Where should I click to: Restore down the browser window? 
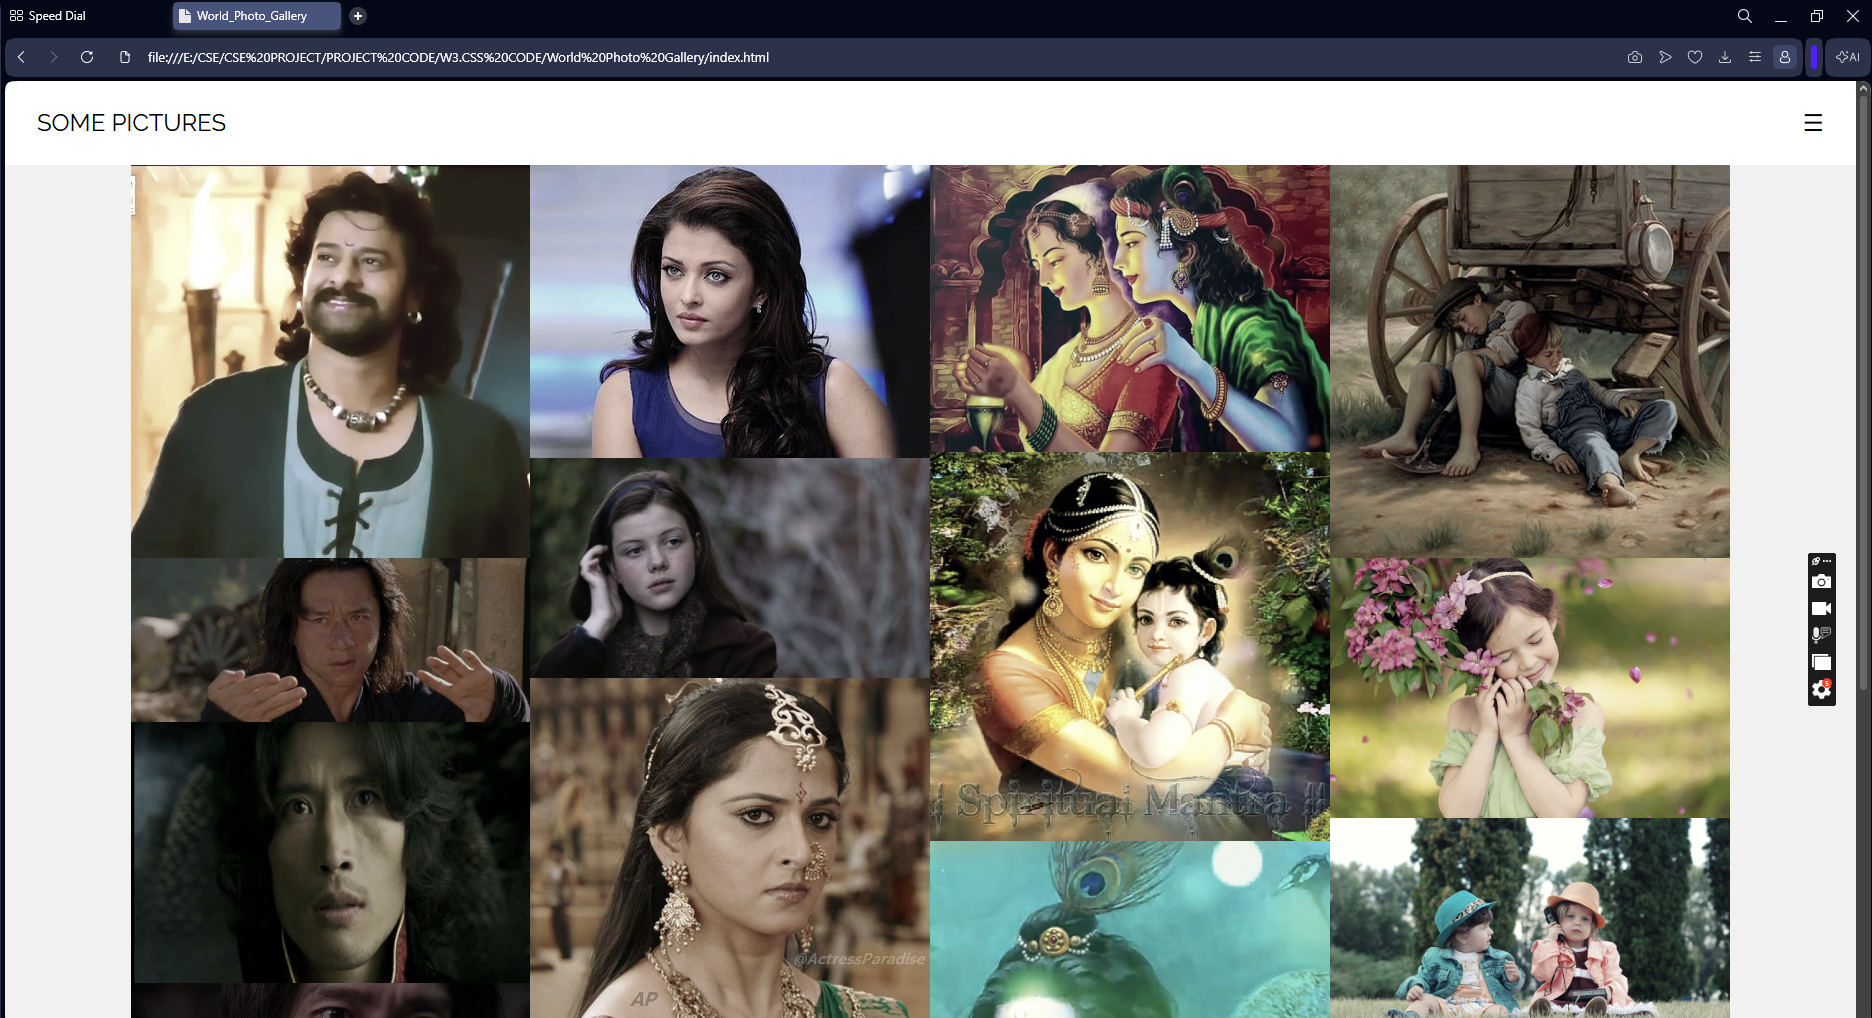point(1817,16)
